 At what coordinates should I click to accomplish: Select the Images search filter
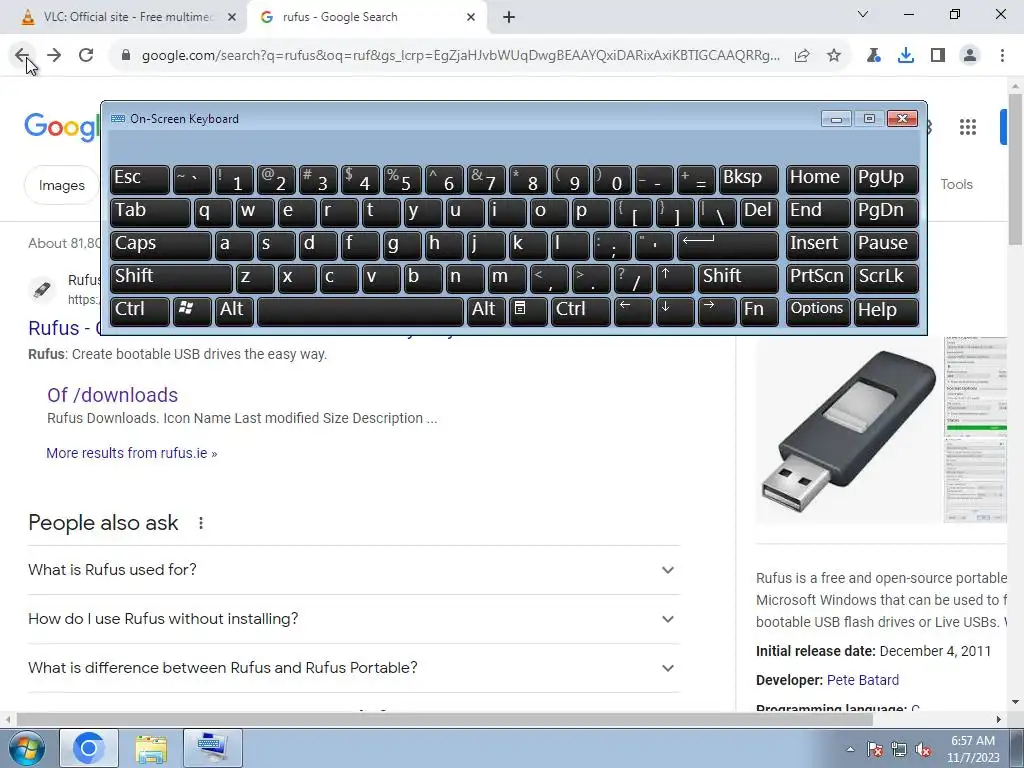[x=61, y=185]
